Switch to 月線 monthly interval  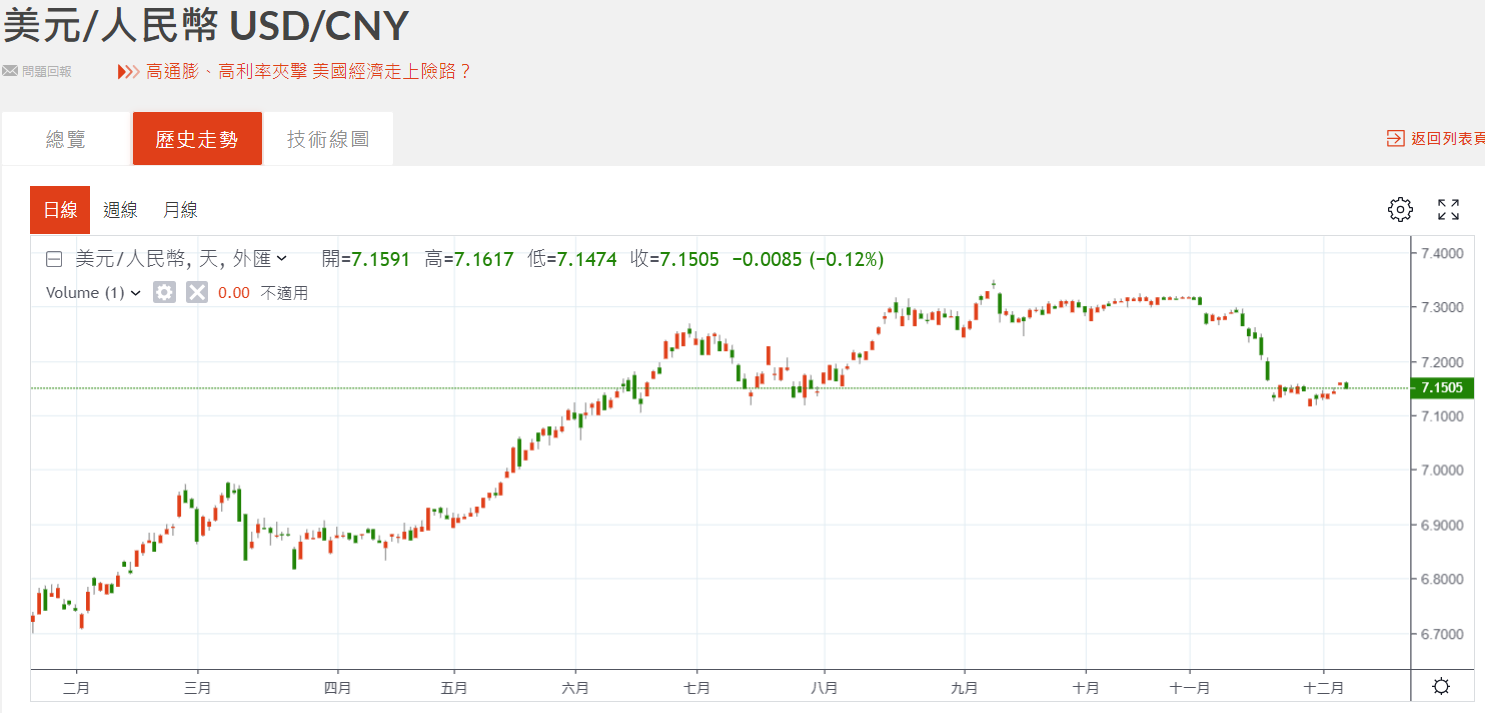(x=180, y=210)
